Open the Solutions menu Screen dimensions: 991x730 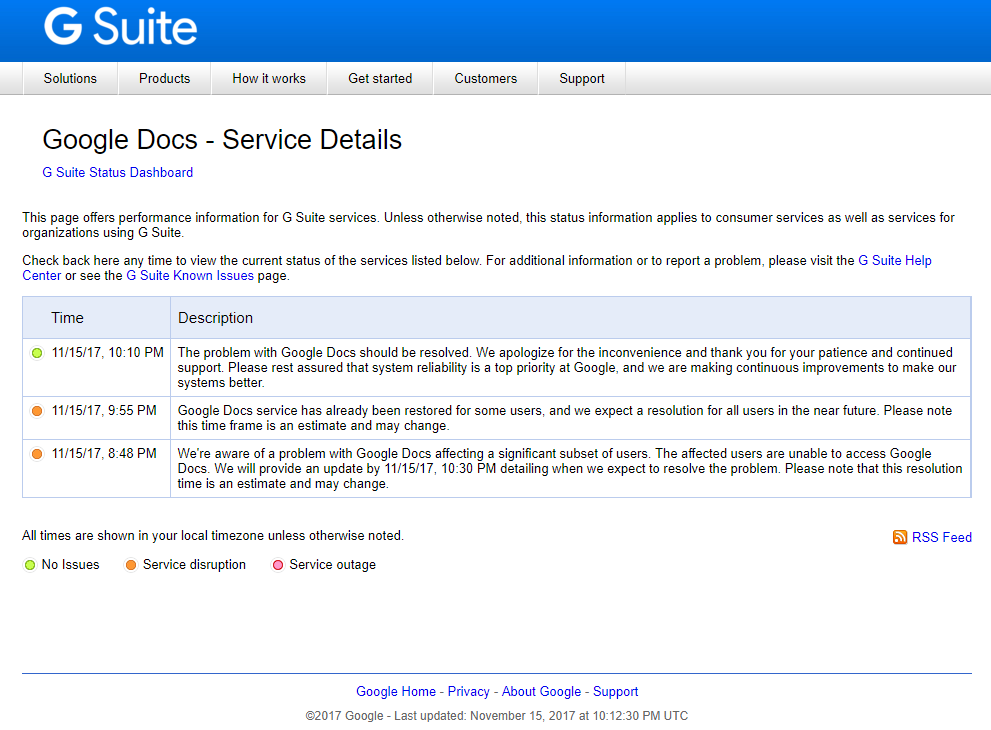pos(70,78)
